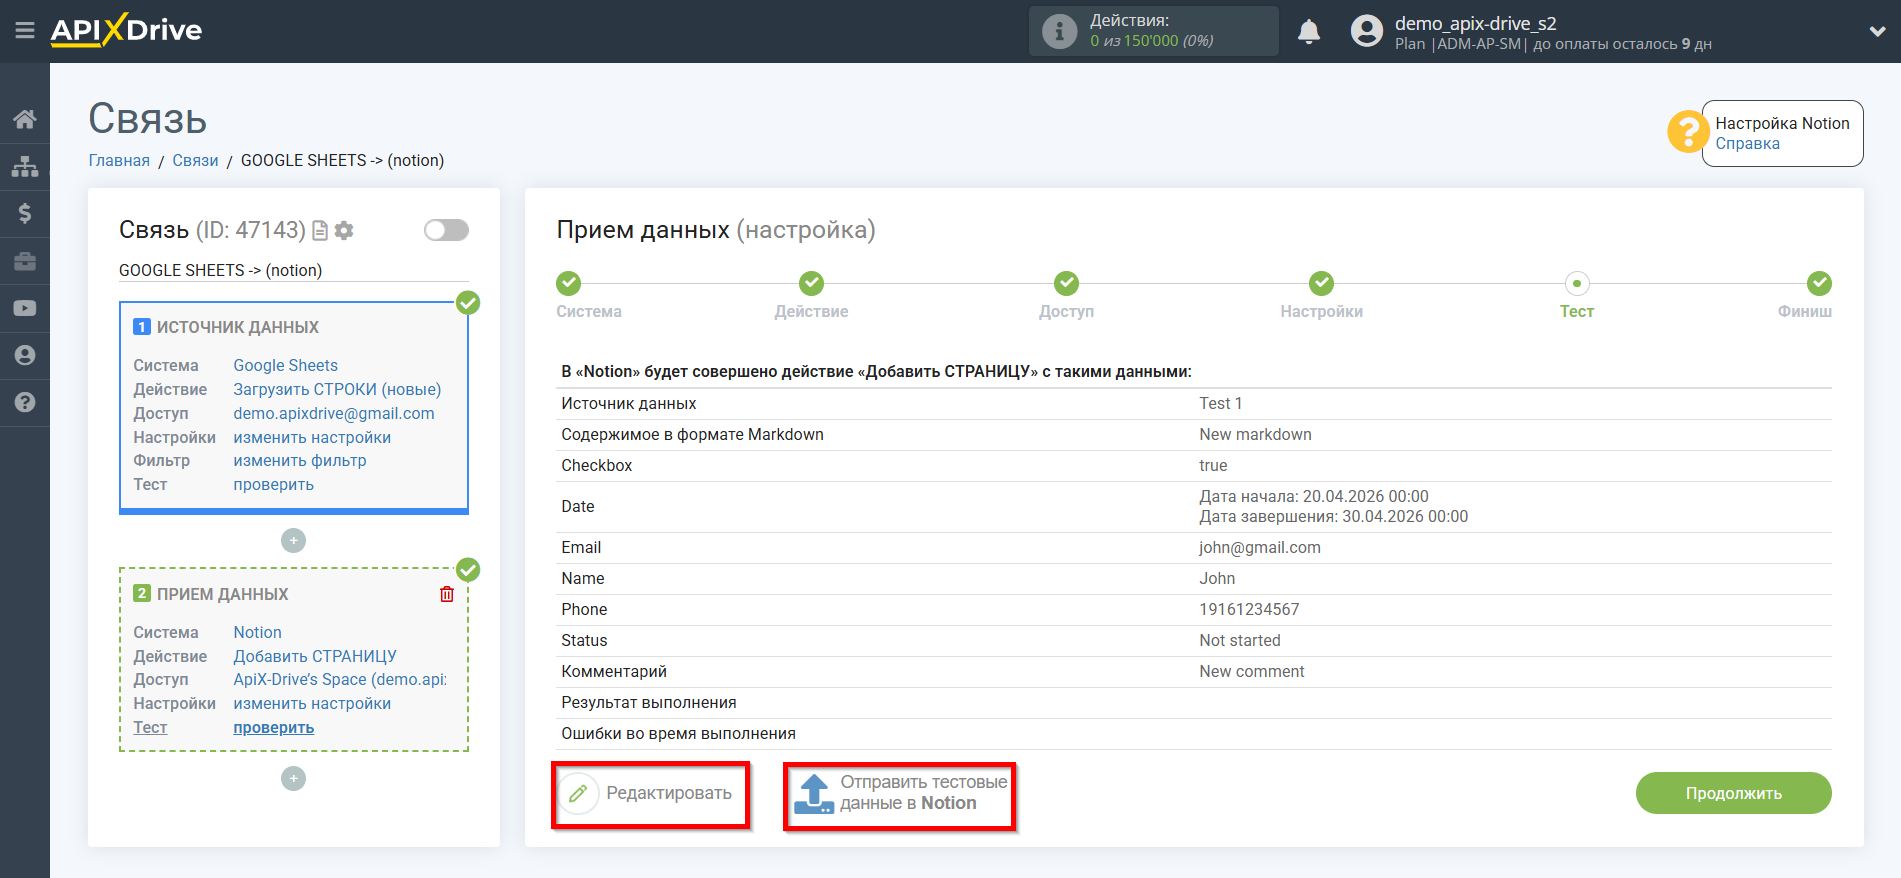Image resolution: width=1901 pixels, height=878 pixels.
Task: Open the hamburger menu in header
Action: 25,30
